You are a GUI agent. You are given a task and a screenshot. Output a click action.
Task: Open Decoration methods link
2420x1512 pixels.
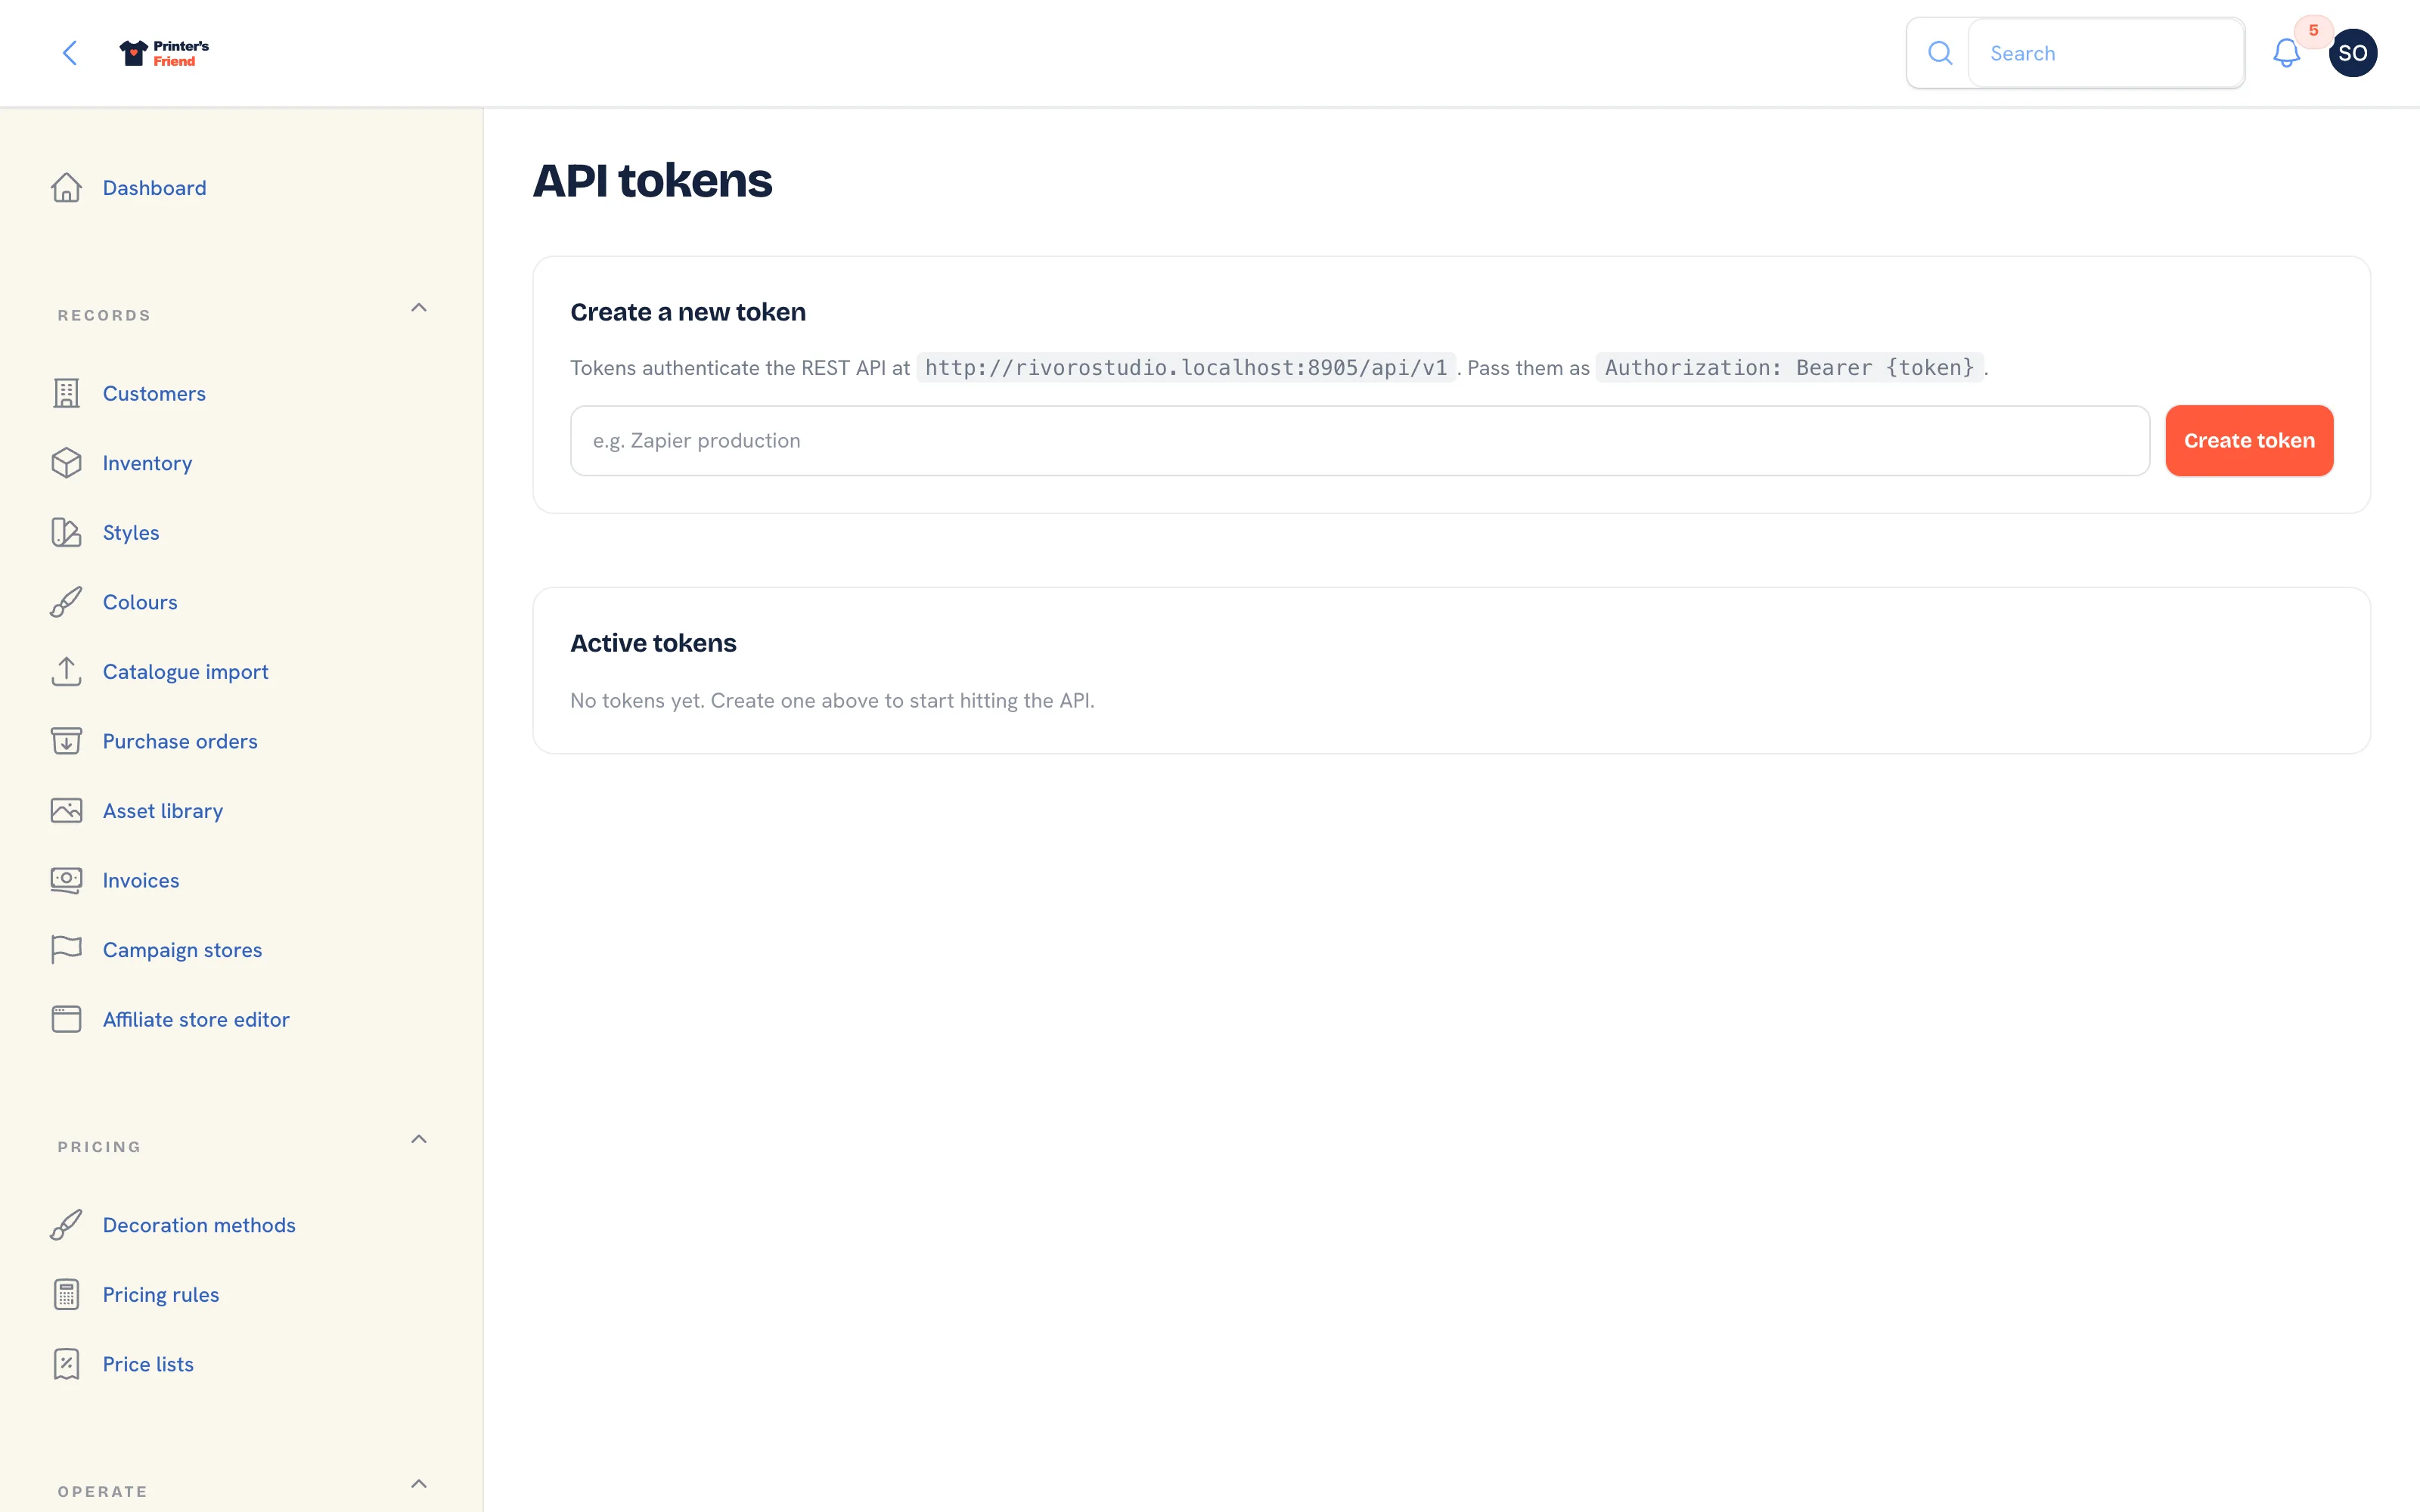(x=199, y=1225)
